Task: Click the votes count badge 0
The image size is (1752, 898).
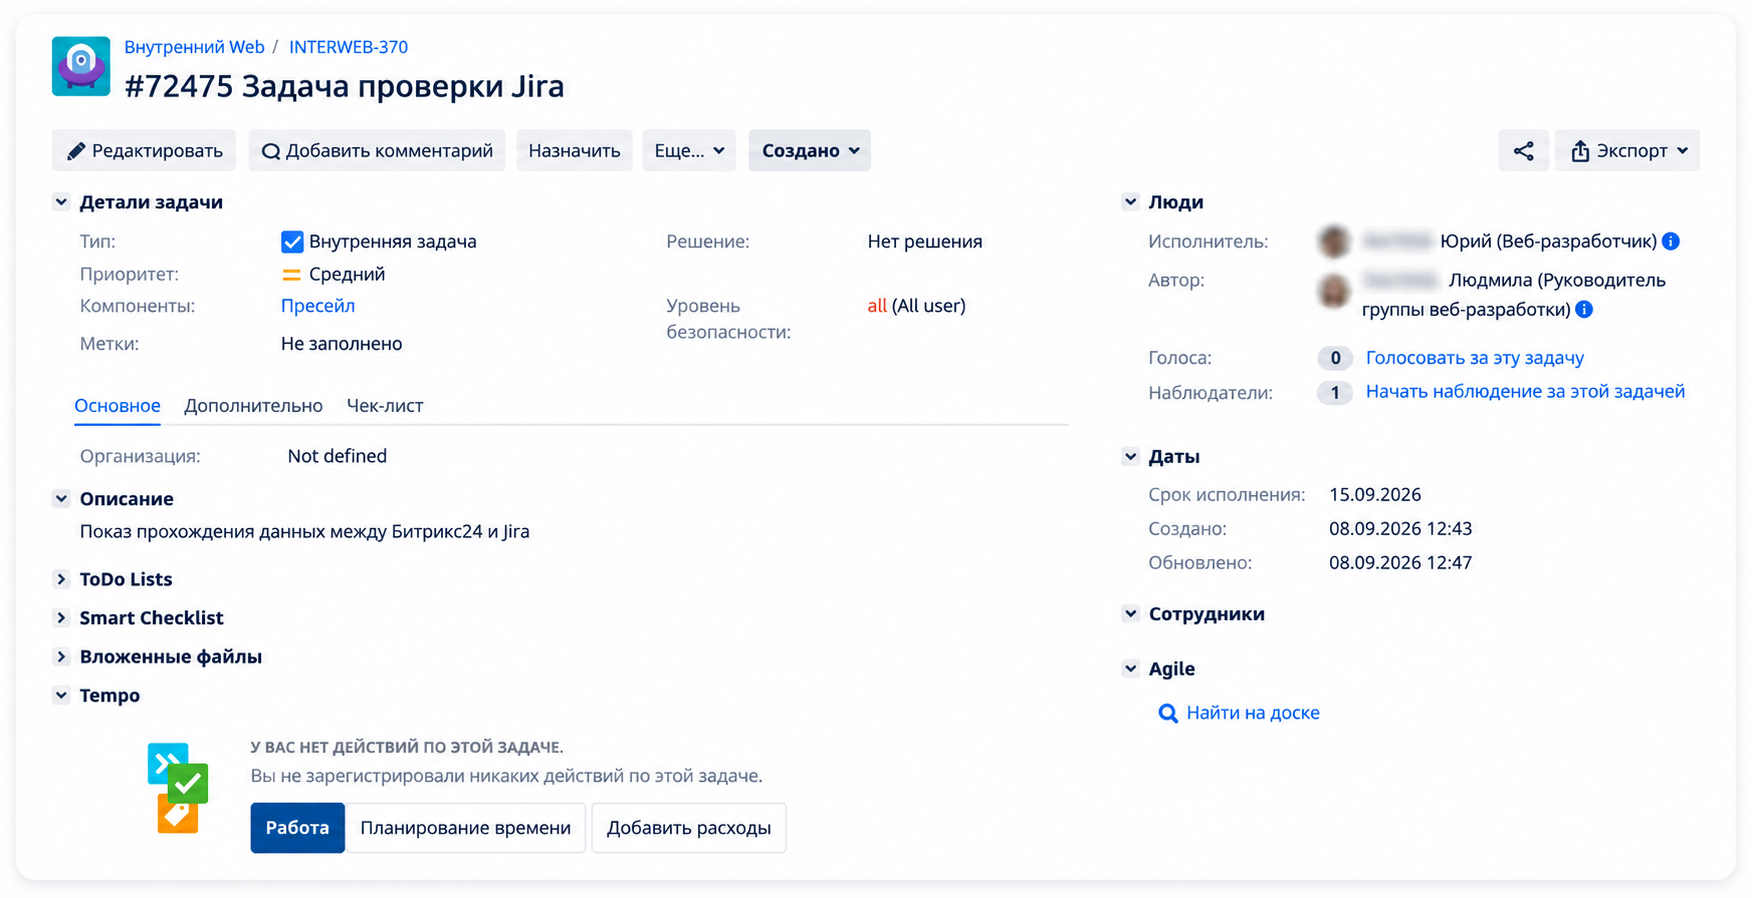Action: [1334, 358]
